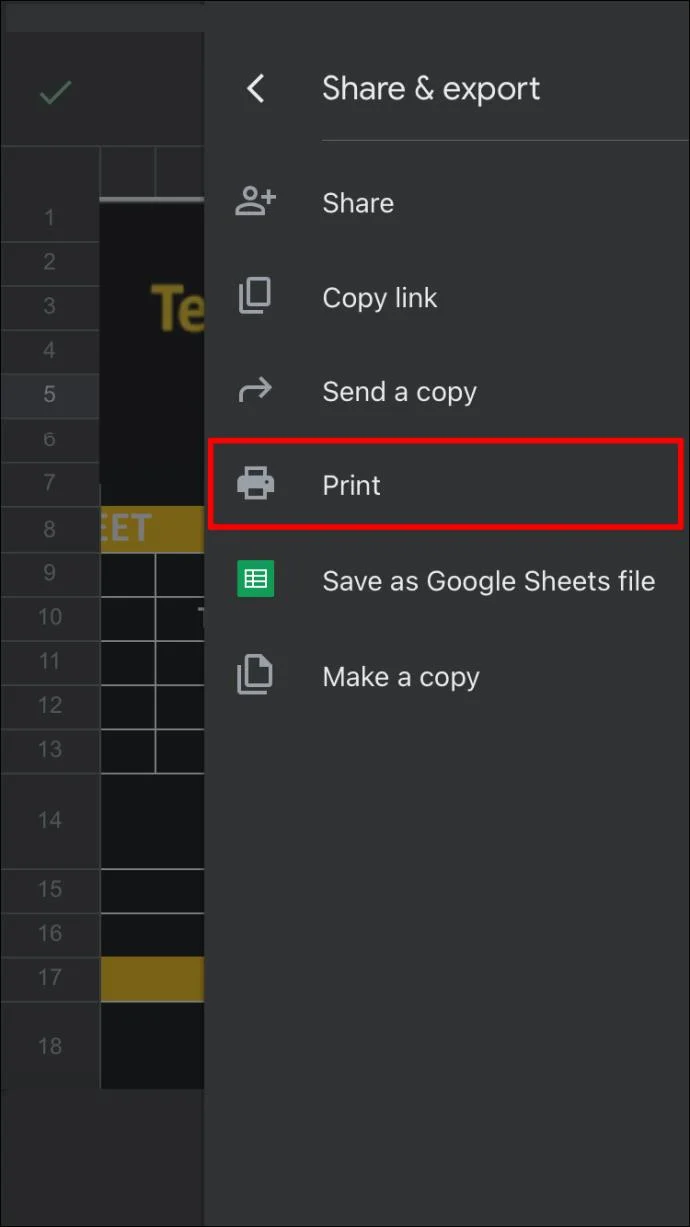Tap the Make a copy document icon
The height and width of the screenshot is (1227, 690).
click(255, 675)
